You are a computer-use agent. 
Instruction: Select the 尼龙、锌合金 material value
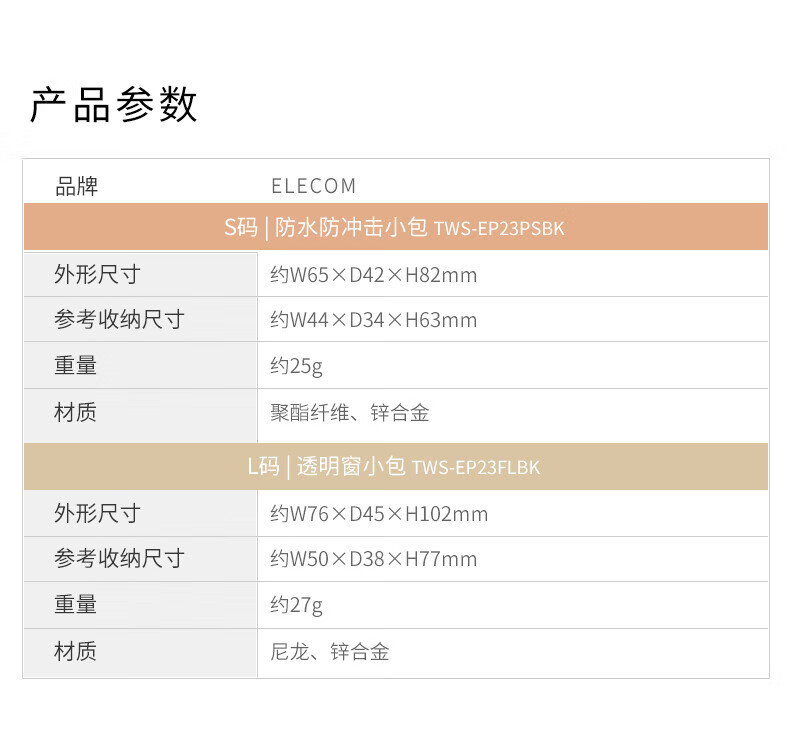pos(329,652)
